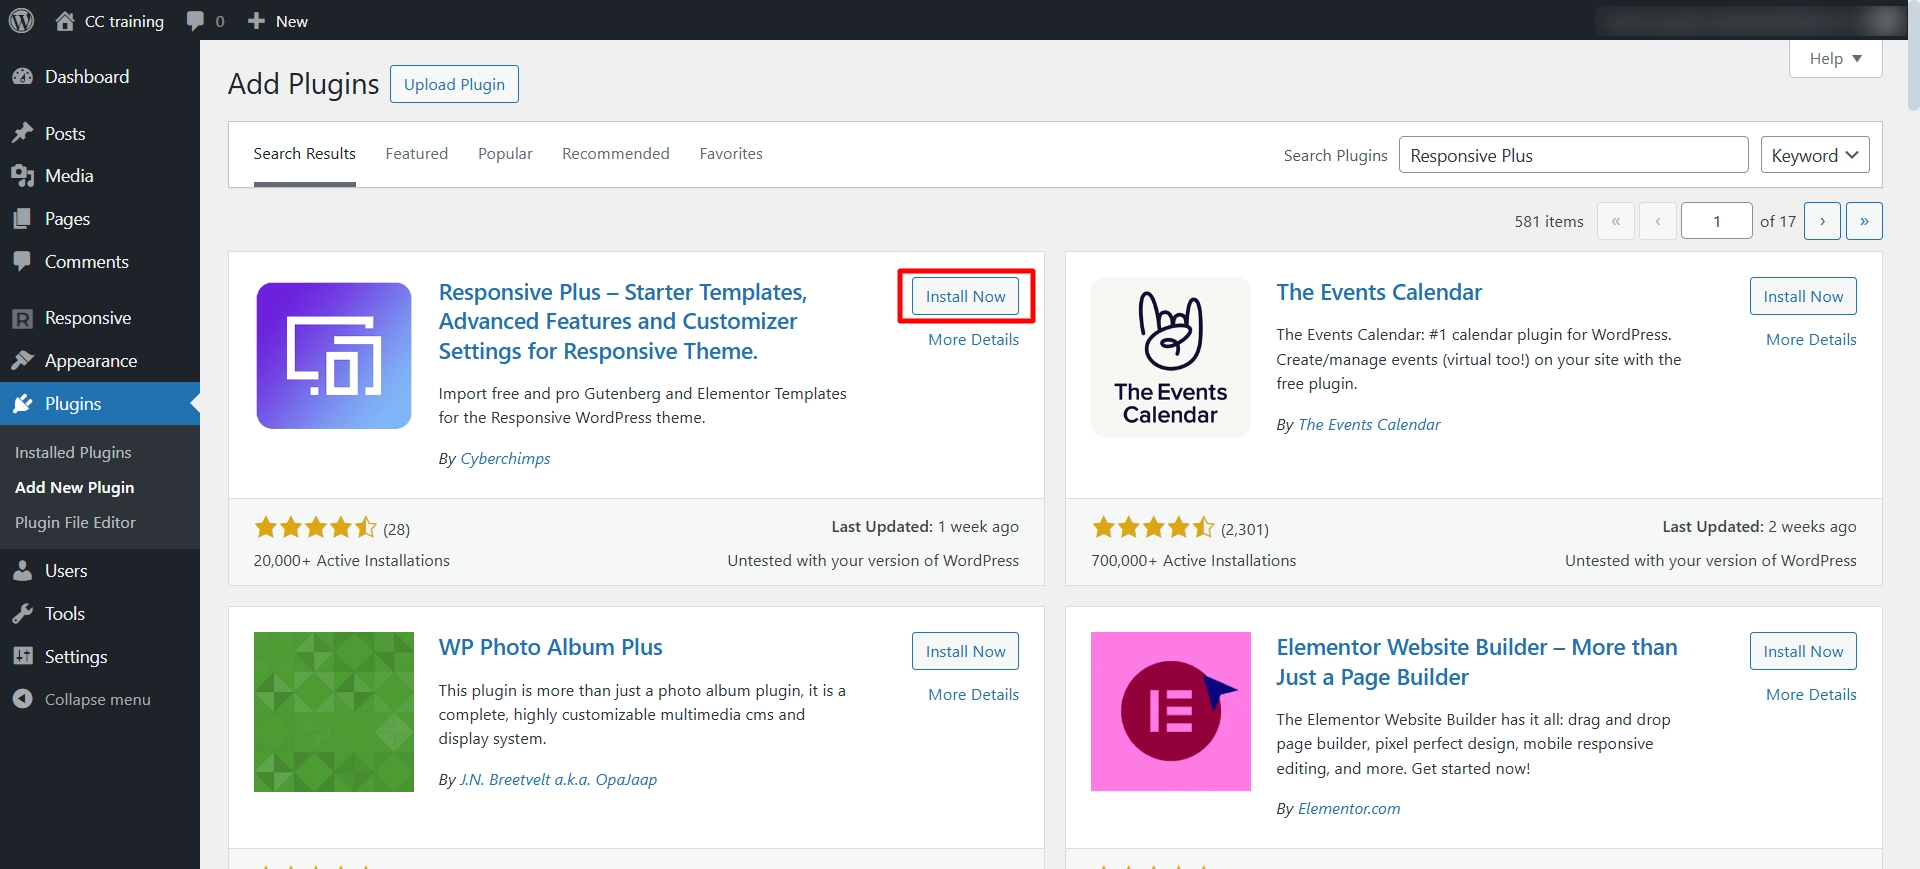Open the comments bubble icon in admin bar
Screen dimensions: 1920x869
(x=195, y=21)
